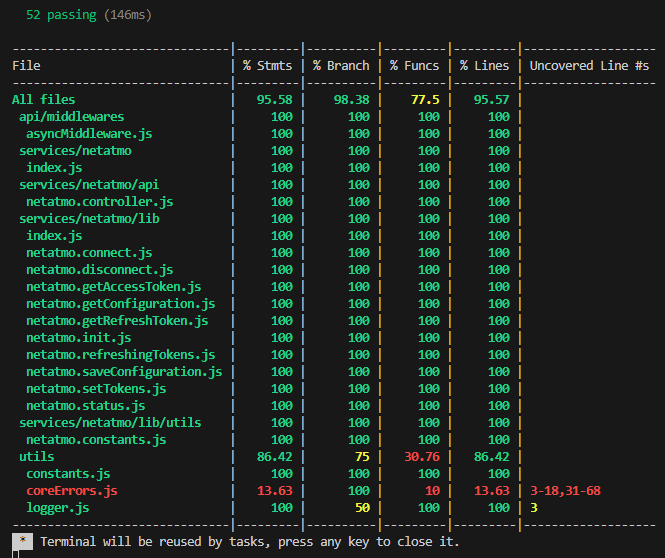This screenshot has height=558, width=665.
Task: Select the netatmo.constants.js file row
Action: [x=96, y=440]
